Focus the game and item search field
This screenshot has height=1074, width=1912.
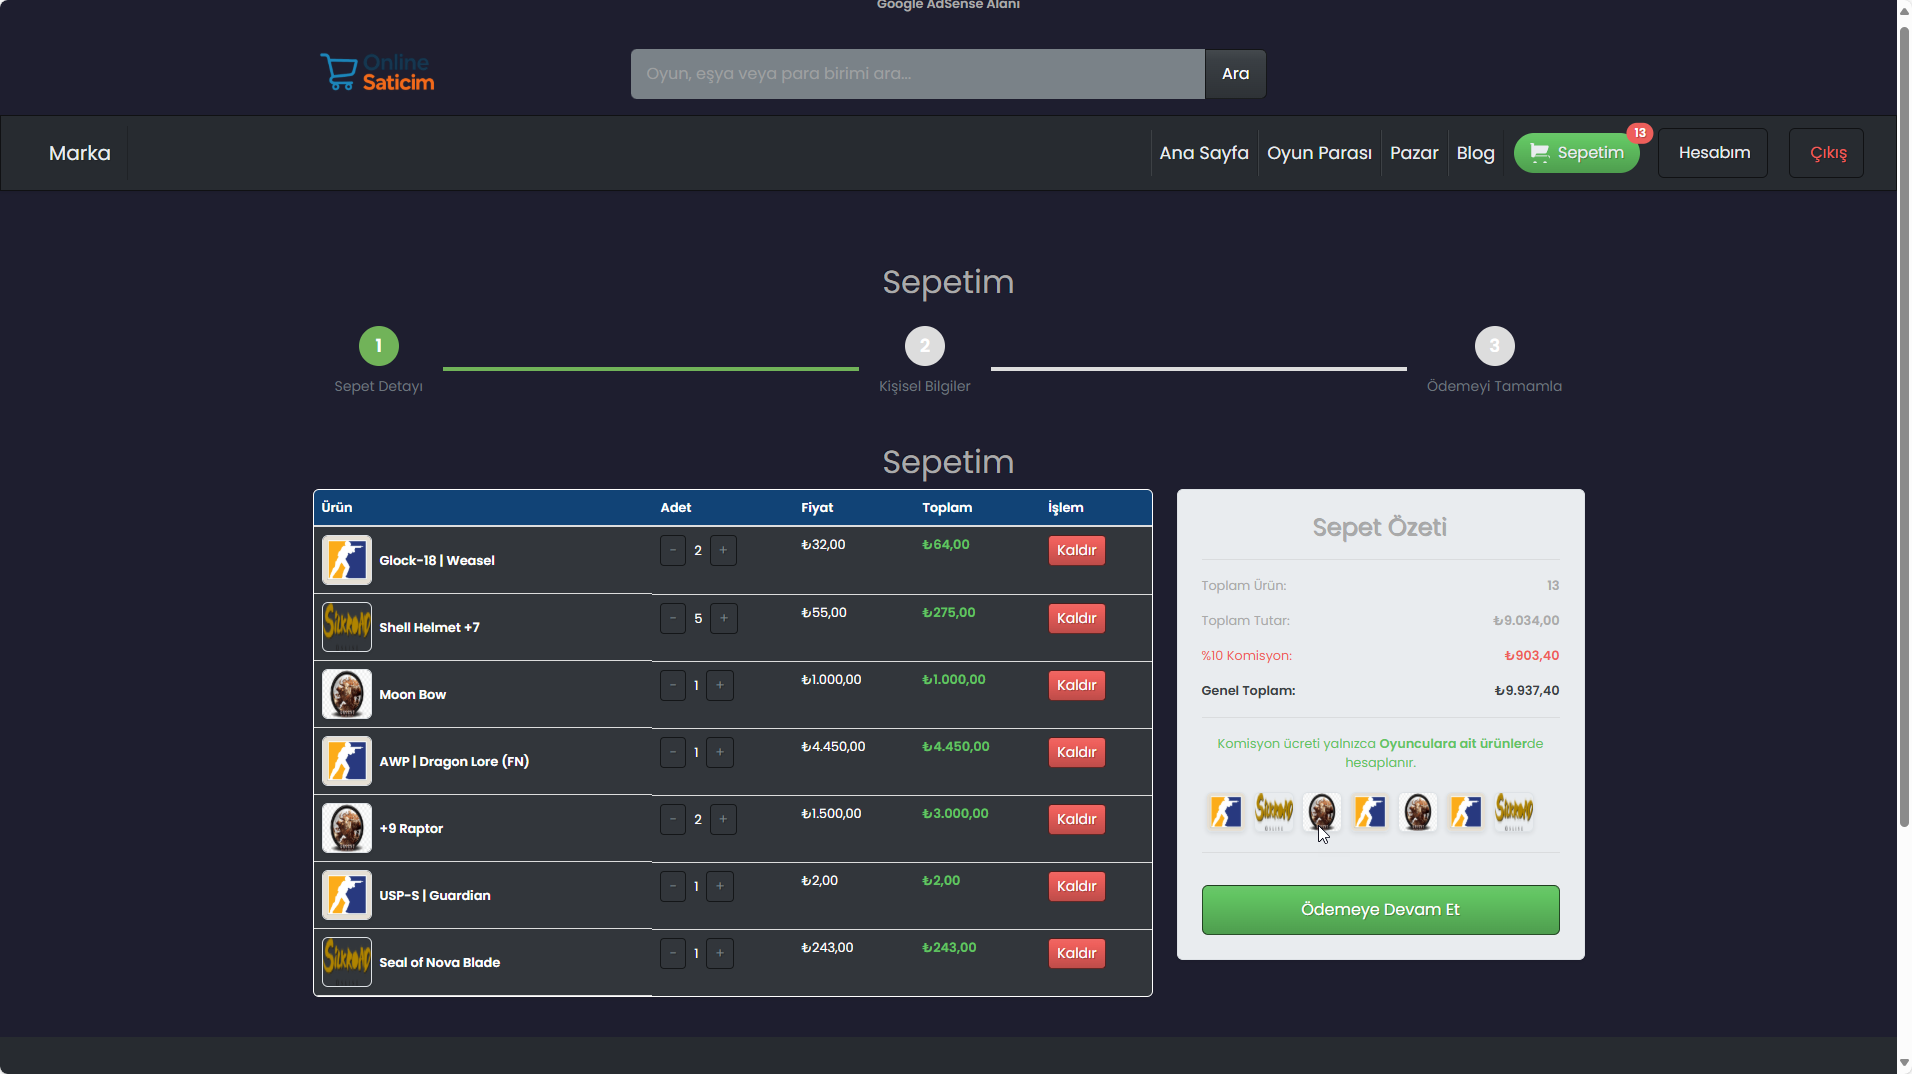[x=917, y=74]
